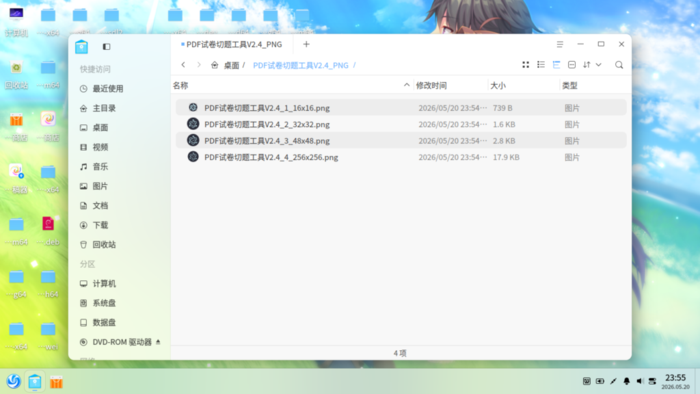The width and height of the screenshot is (700, 394).
Task: Select the PDF试卷切题工具V2.4_PNG tab
Action: [232, 44]
